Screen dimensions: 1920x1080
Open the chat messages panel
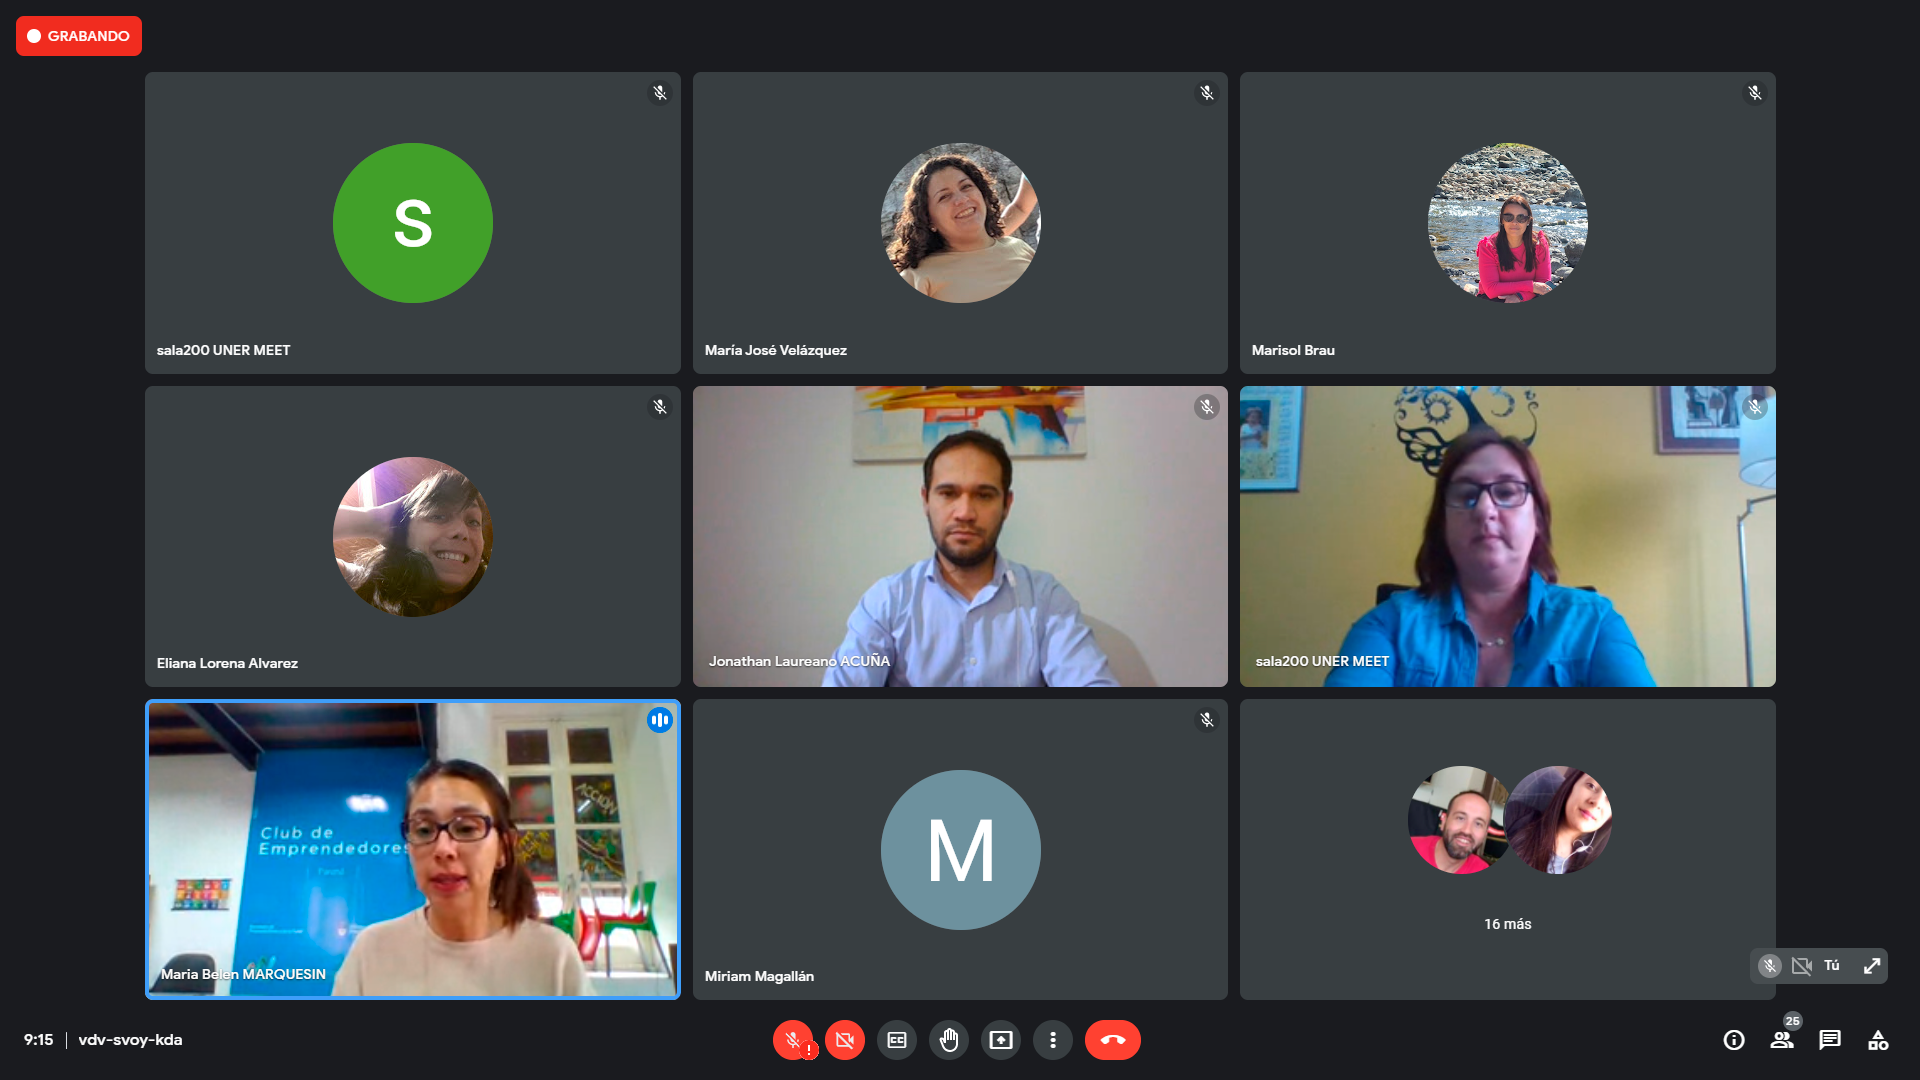1830,1040
